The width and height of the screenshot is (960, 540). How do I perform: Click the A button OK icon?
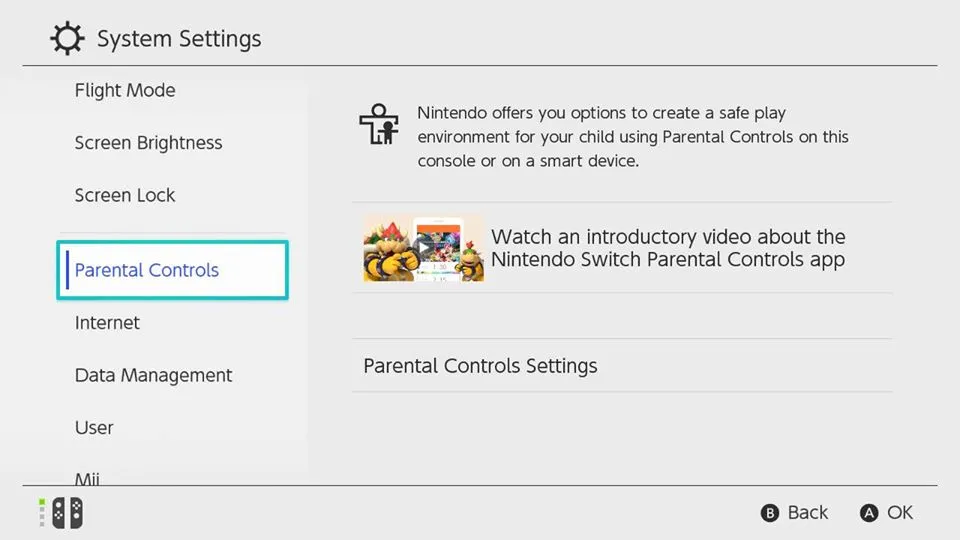tap(869, 513)
